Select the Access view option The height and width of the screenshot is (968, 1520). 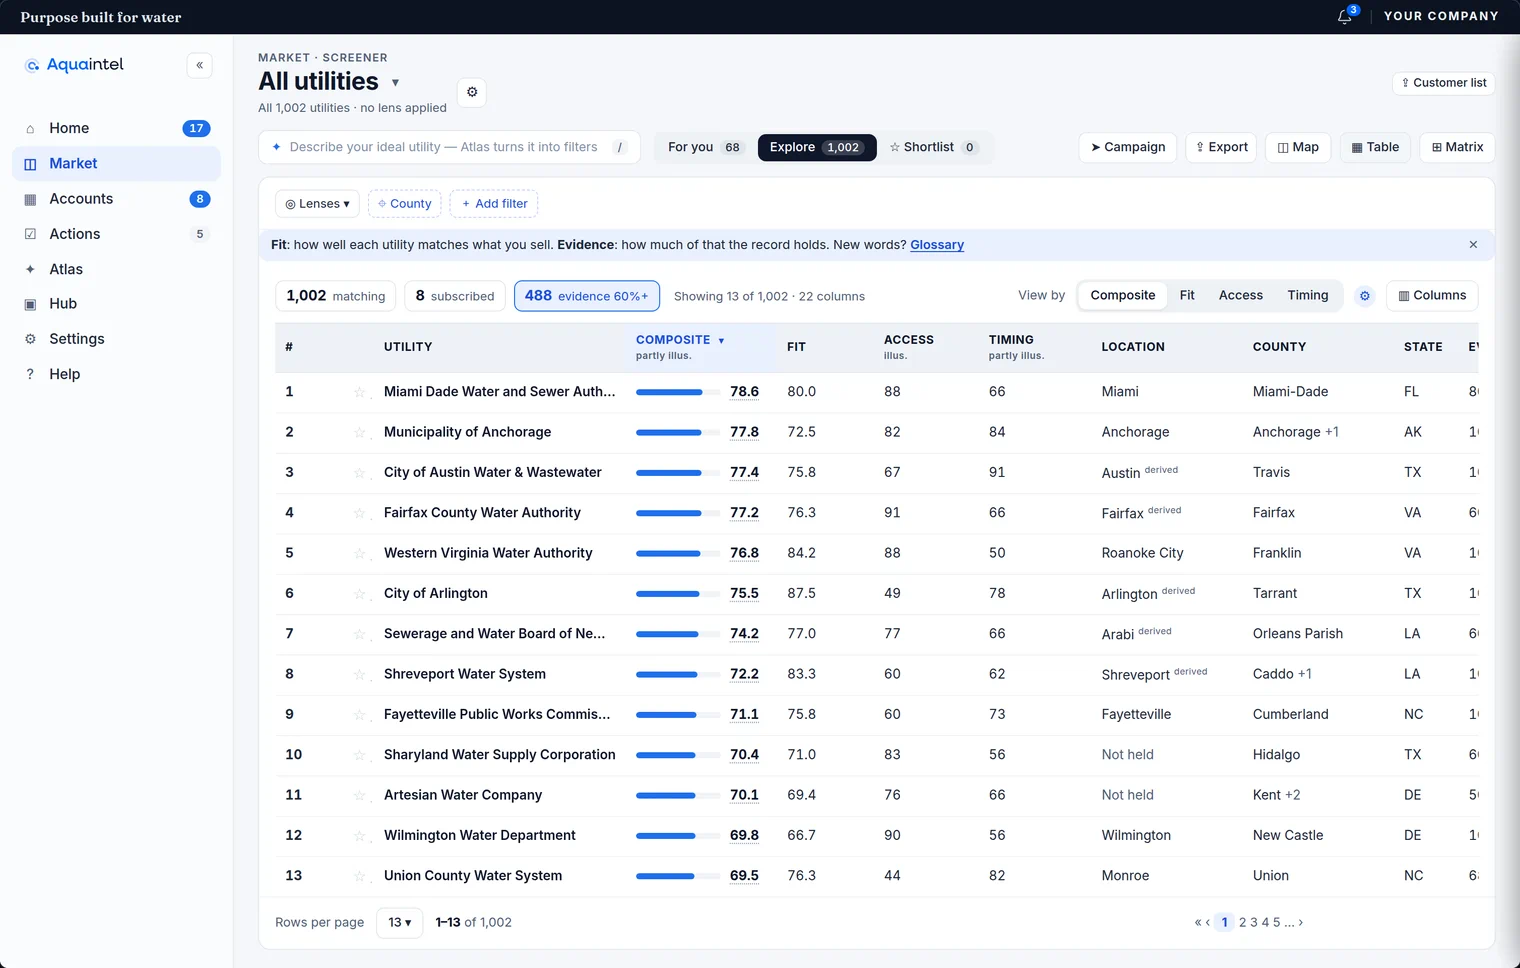point(1240,295)
